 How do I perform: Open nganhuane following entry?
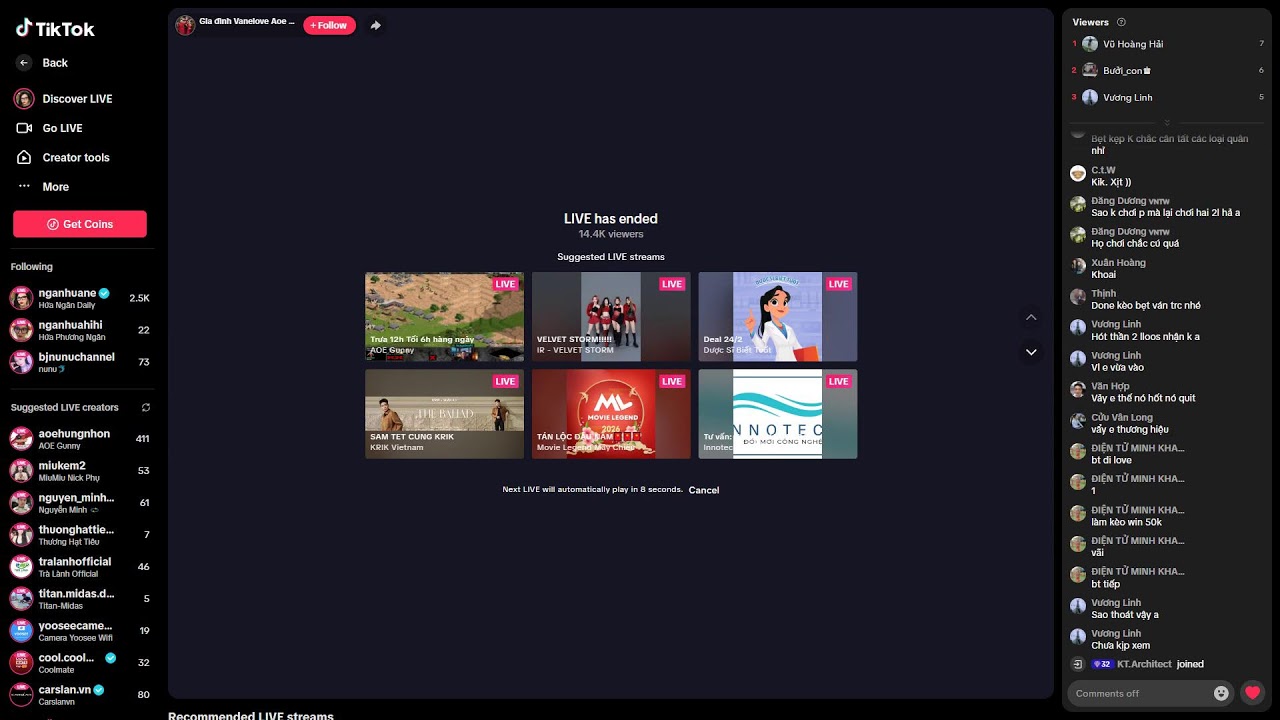click(80, 298)
